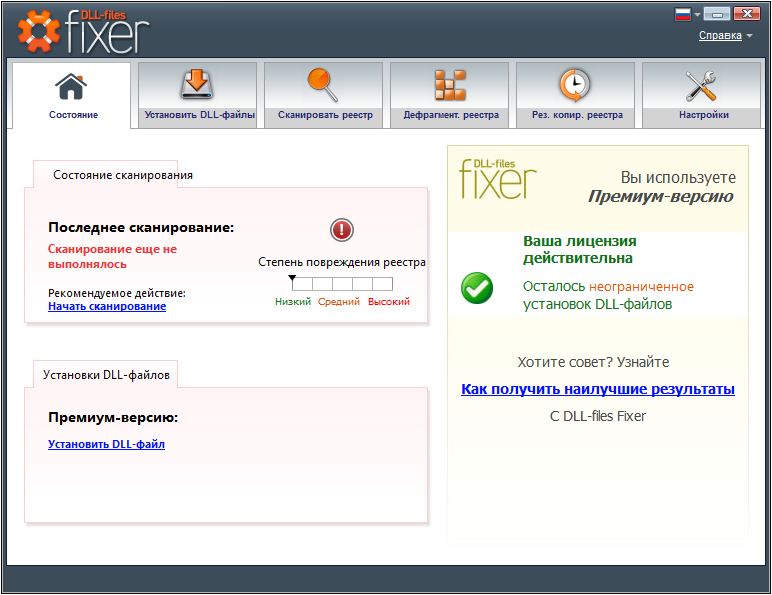Minimize the DLL-files Fixer window
Screen dimensions: 772x595
pos(717,14)
